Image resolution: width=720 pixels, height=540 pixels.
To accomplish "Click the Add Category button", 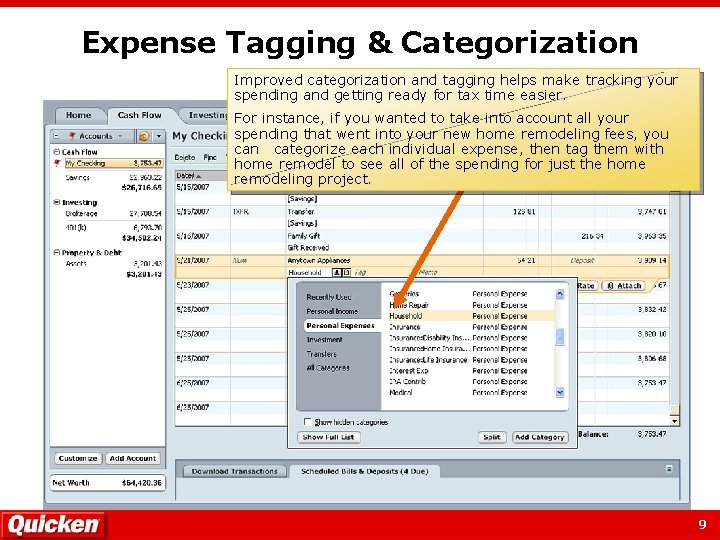I will click(x=540, y=437).
